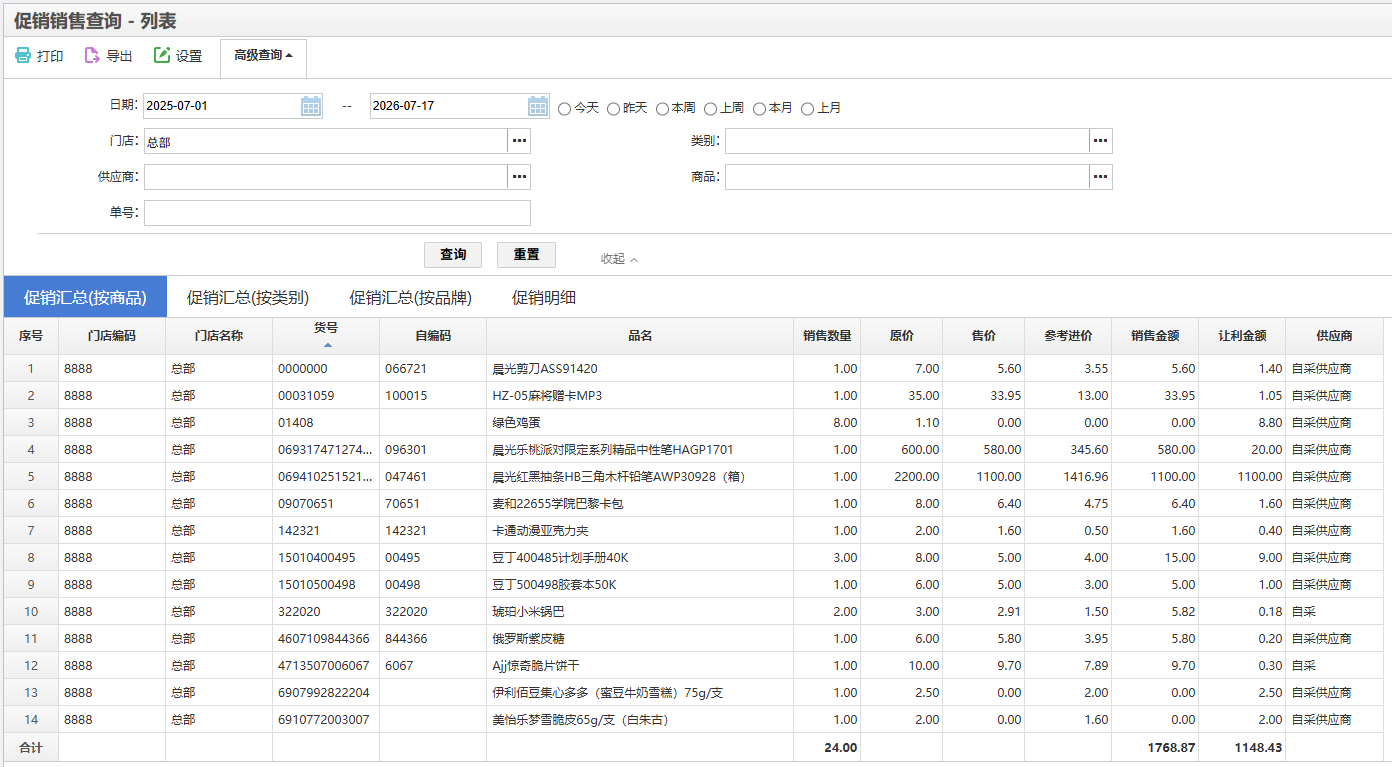Sort by the 销售数量 column header
The width and height of the screenshot is (1392, 767).
[827, 336]
